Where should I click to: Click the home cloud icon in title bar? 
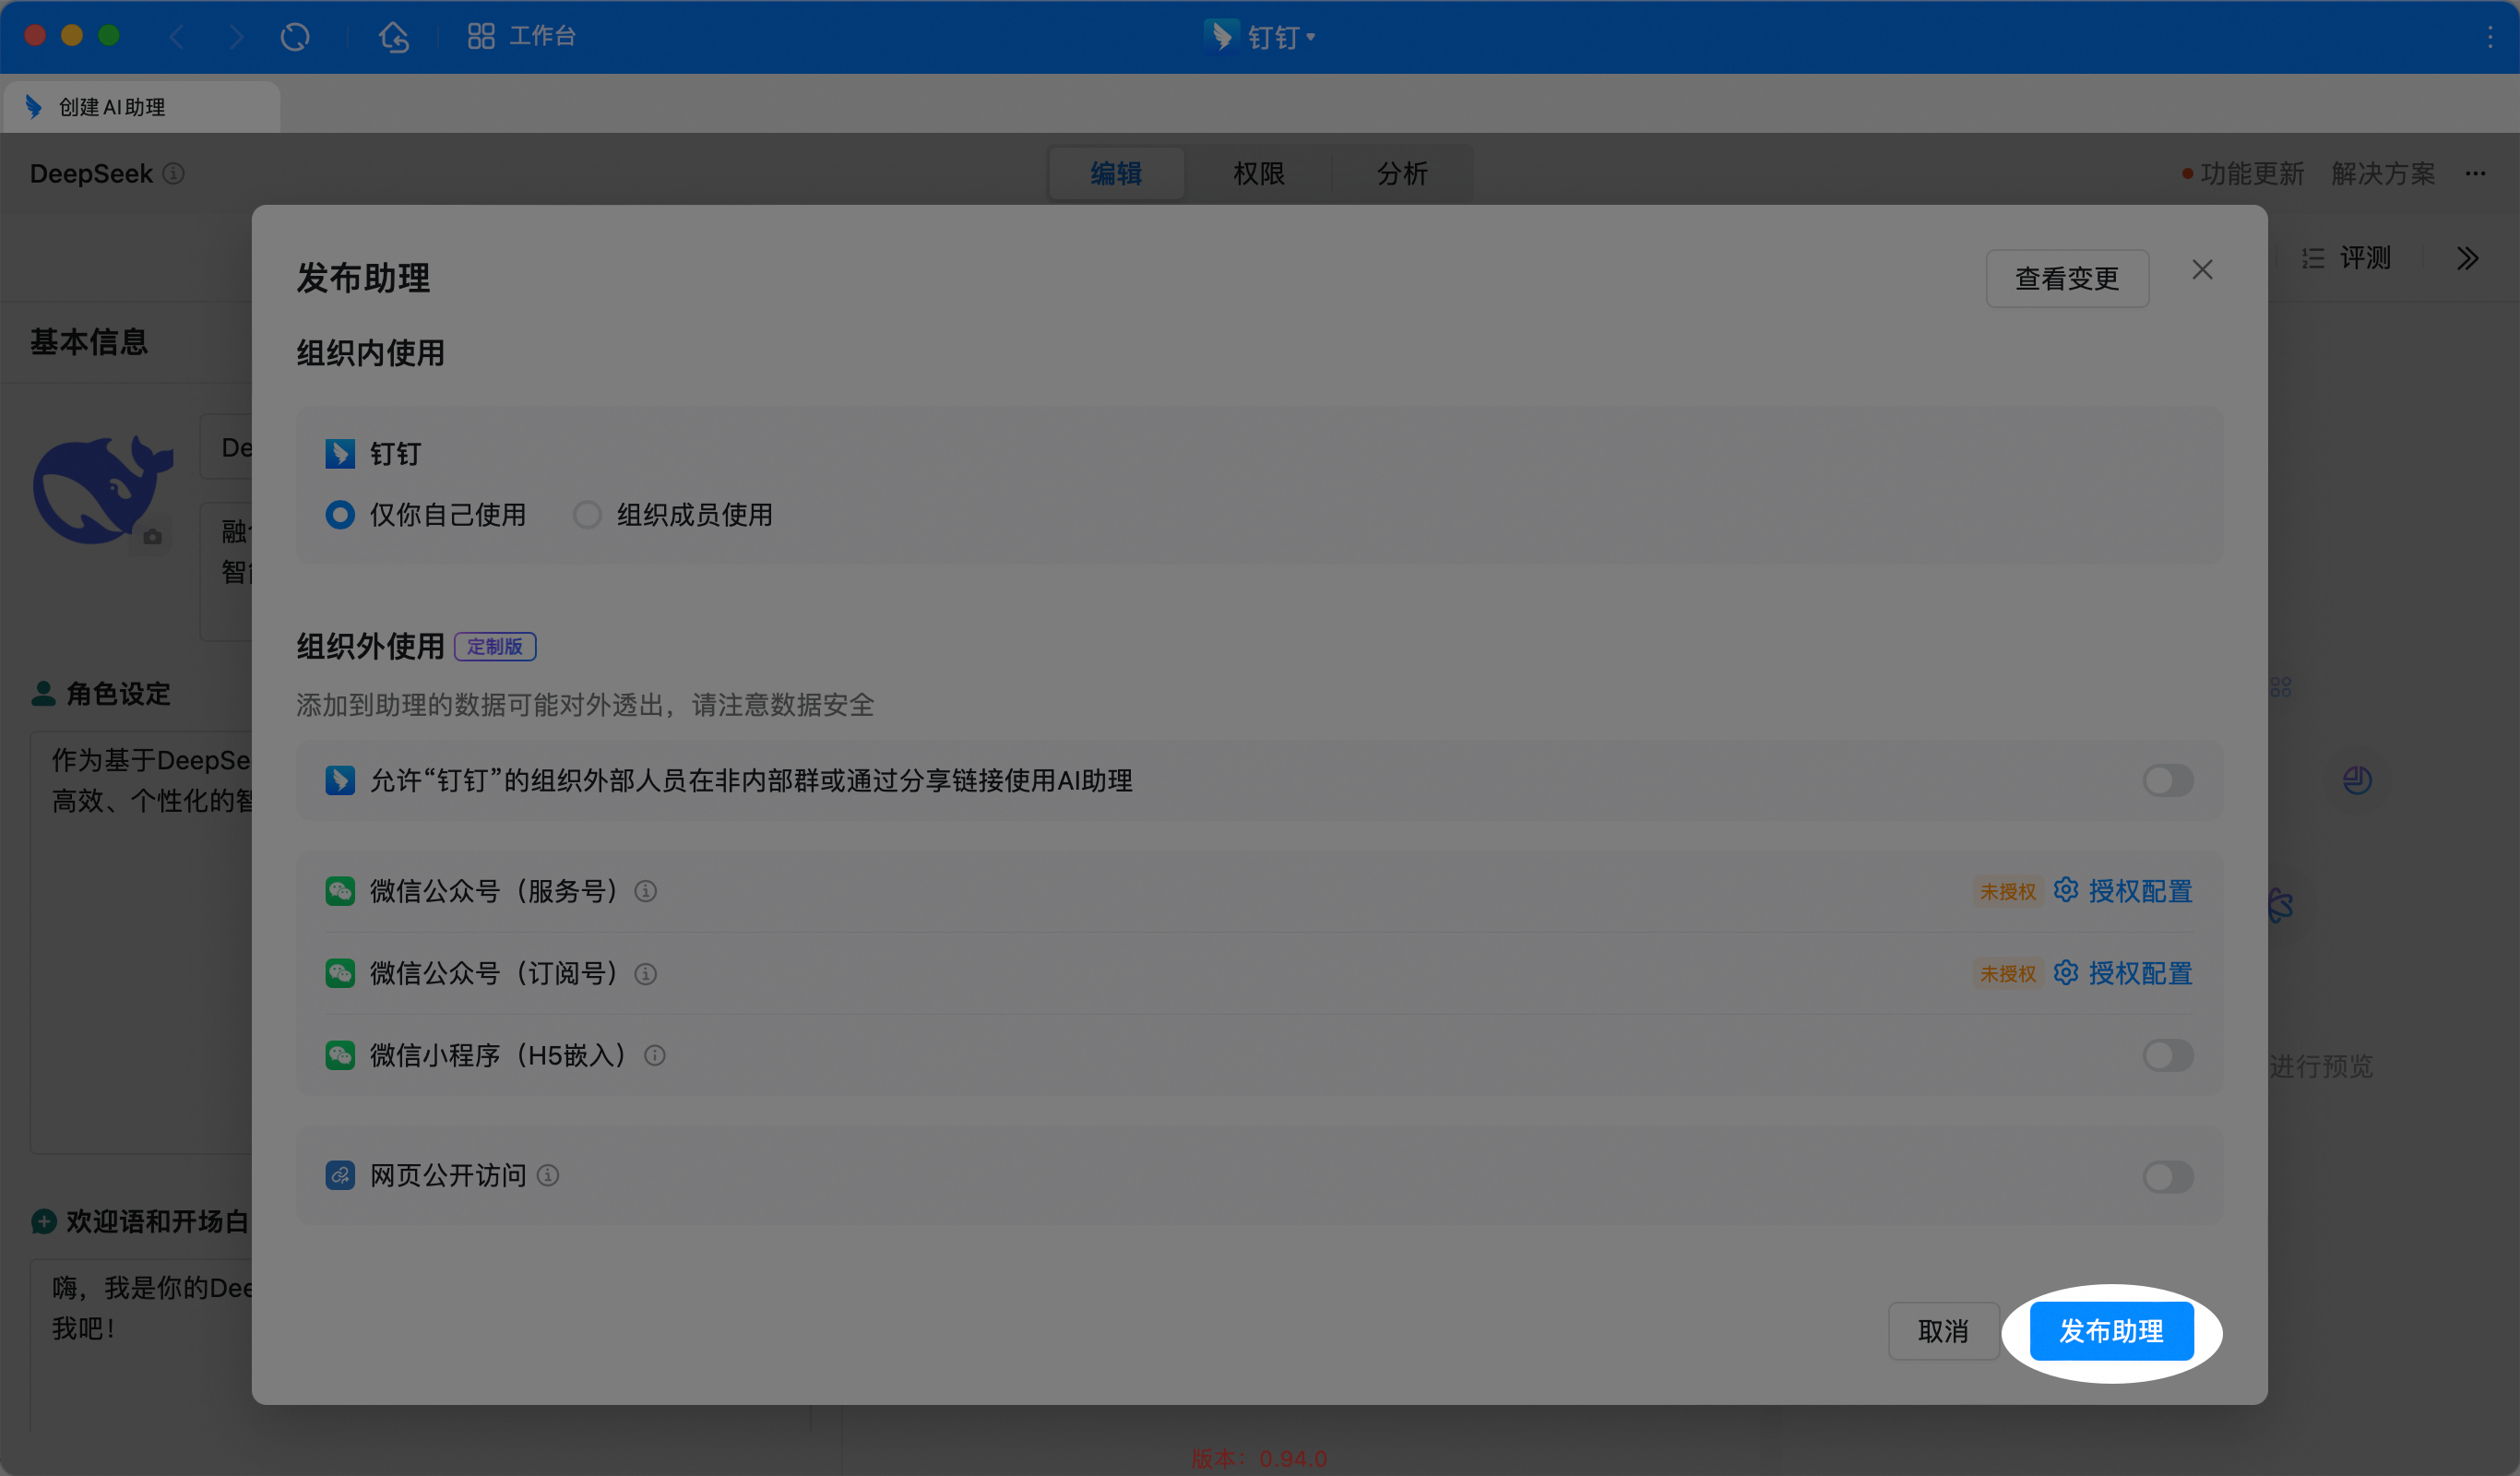click(x=394, y=37)
